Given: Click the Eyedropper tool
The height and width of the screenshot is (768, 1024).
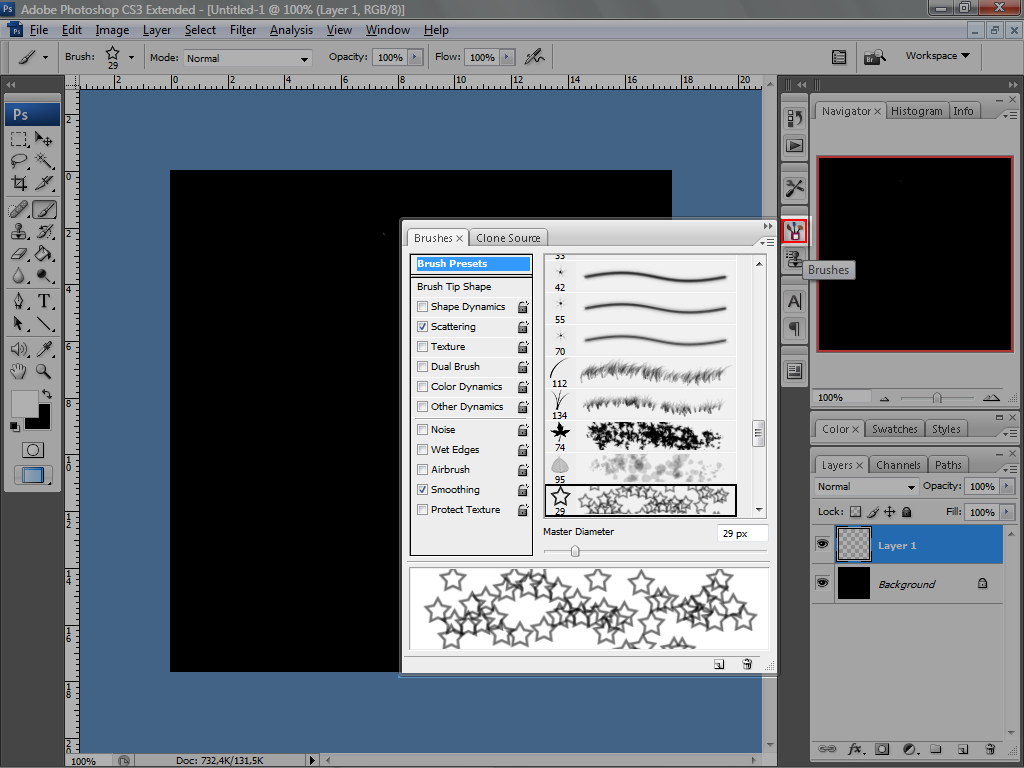Looking at the screenshot, I should pyautogui.click(x=44, y=349).
